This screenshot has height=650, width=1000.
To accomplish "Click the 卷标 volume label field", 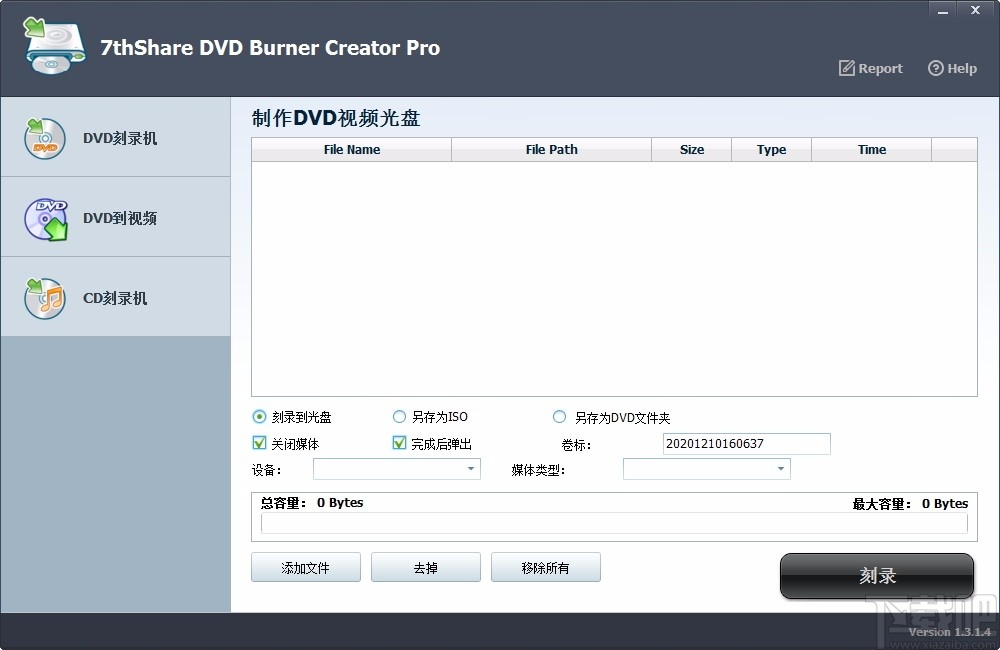I will point(745,443).
